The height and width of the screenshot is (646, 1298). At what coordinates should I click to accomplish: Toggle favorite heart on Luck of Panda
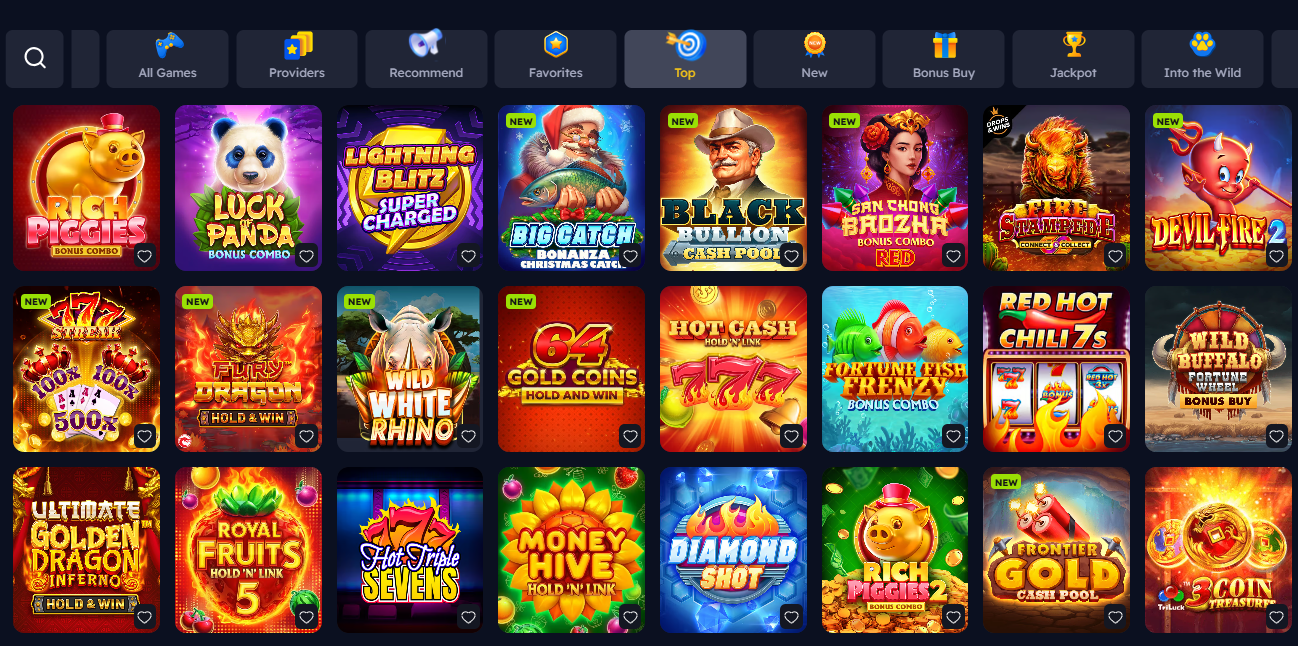click(306, 256)
